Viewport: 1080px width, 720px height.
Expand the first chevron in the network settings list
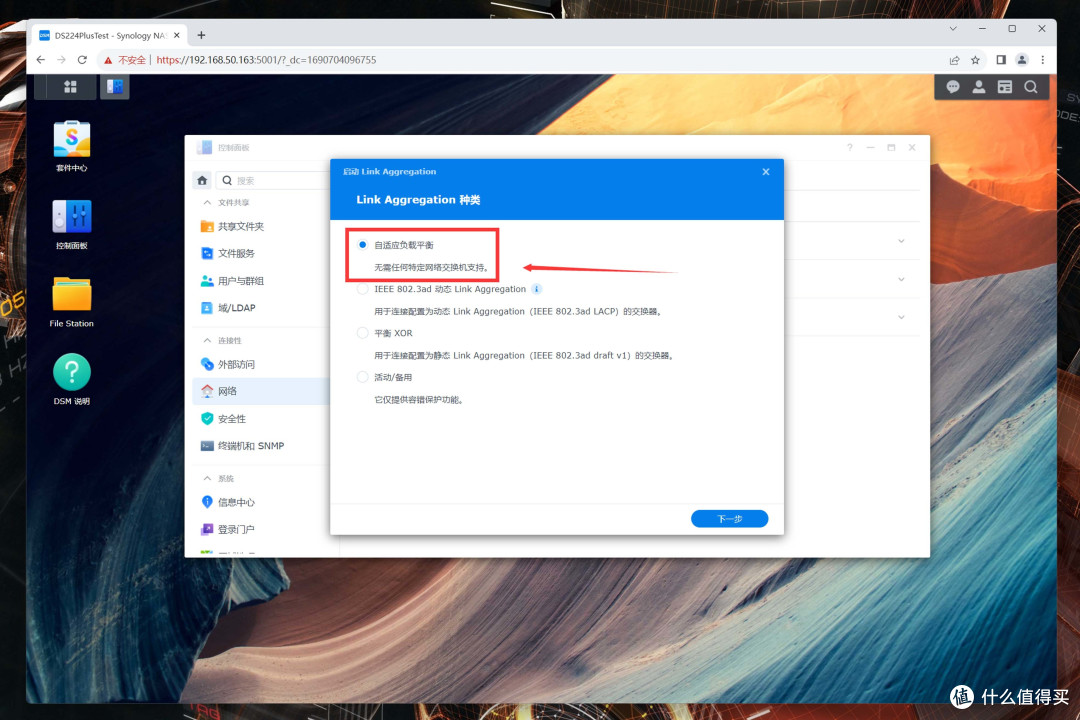coord(901,240)
